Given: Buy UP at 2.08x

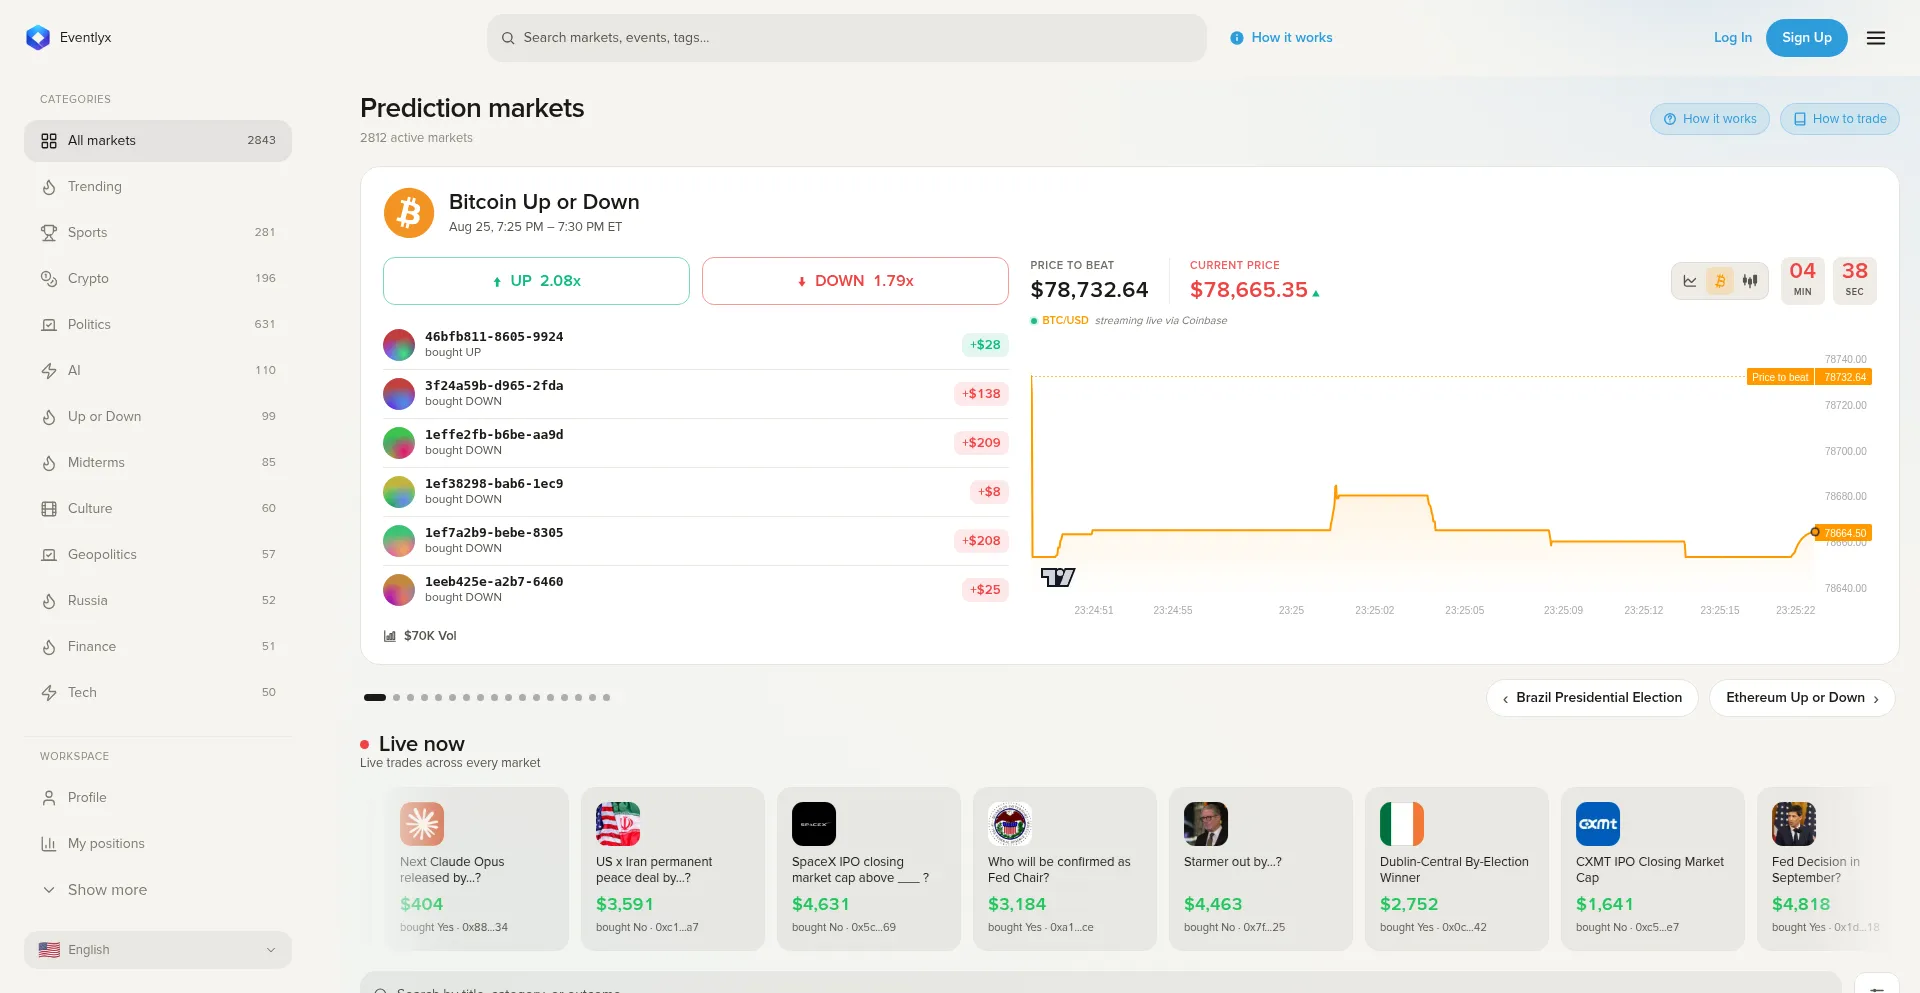Looking at the screenshot, I should [x=536, y=281].
